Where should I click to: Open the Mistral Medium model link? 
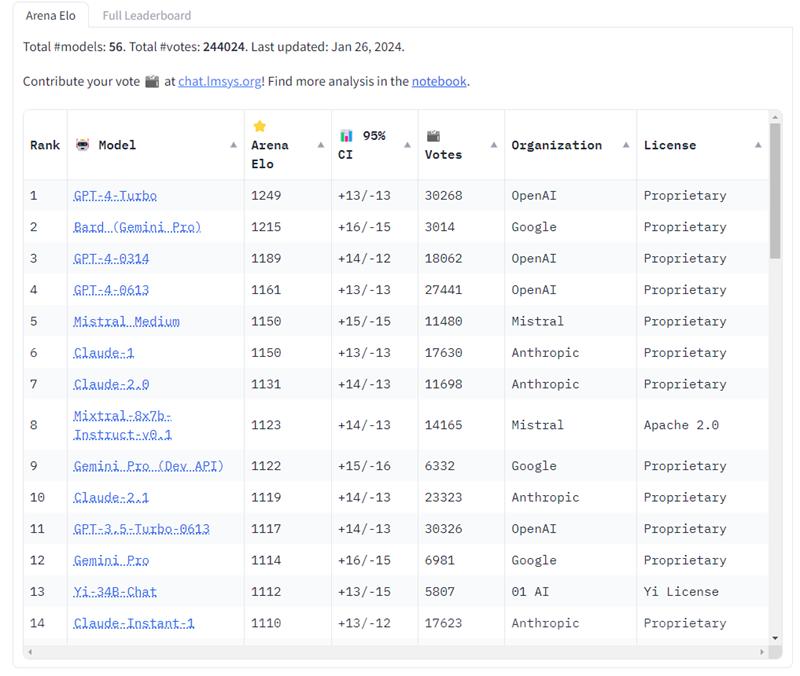(x=127, y=321)
